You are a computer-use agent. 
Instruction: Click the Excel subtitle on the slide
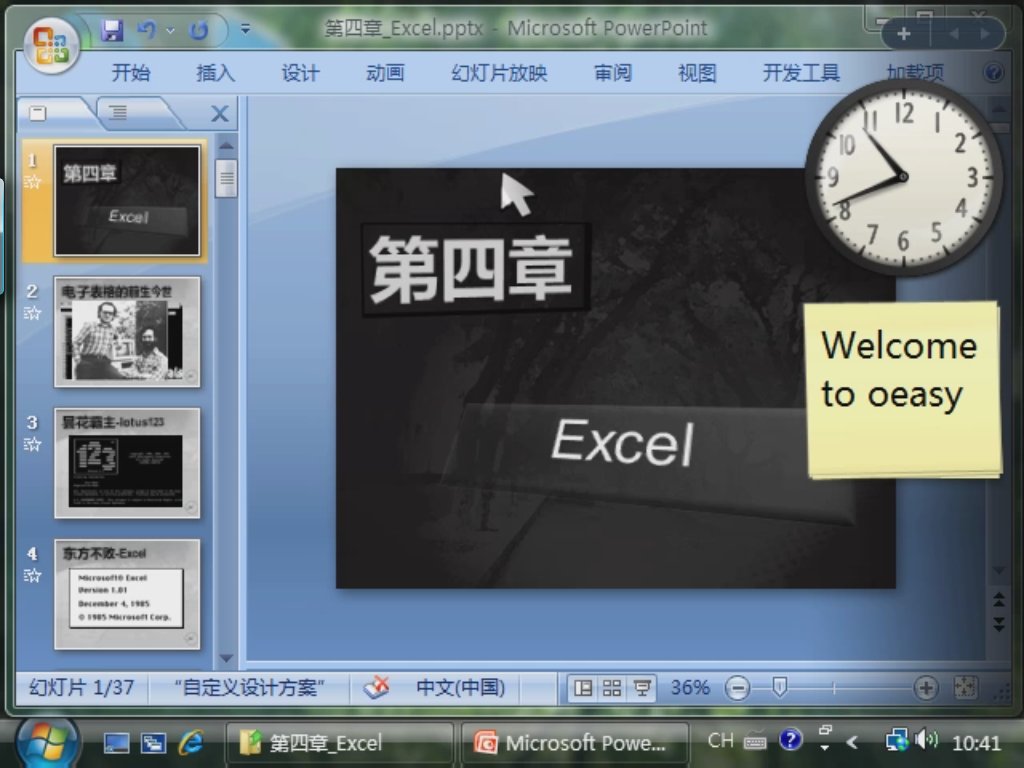tap(622, 442)
